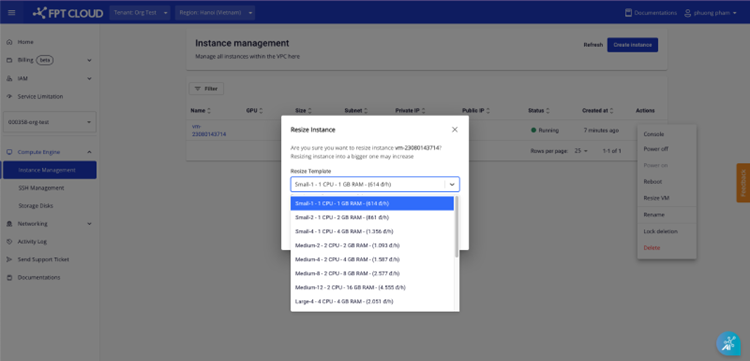Screen dimensions: 750x361
Task: Click the Send Support Ticket icon
Action: pos(9,260)
